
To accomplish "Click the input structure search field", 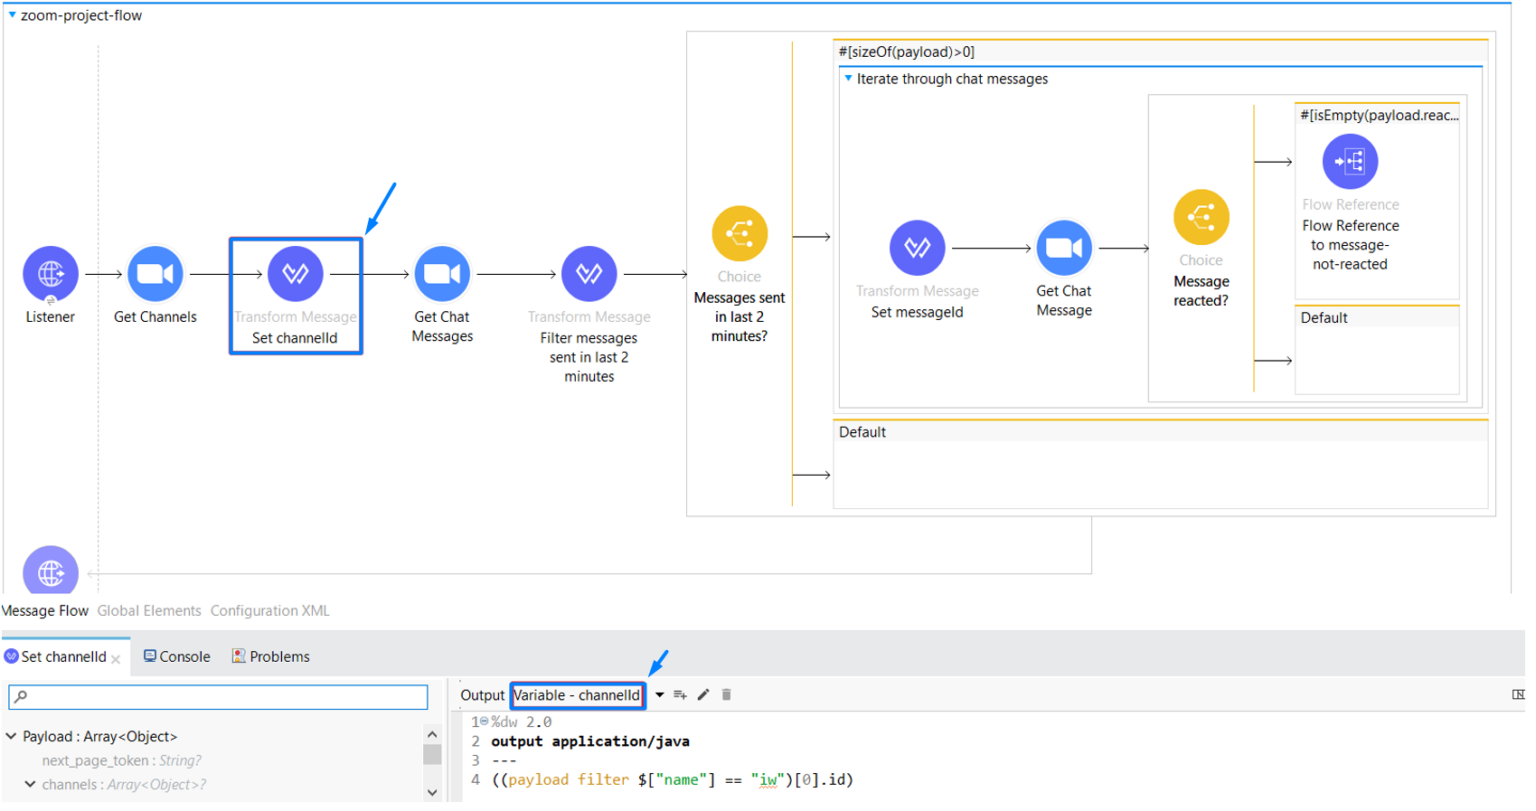I will 218,696.
